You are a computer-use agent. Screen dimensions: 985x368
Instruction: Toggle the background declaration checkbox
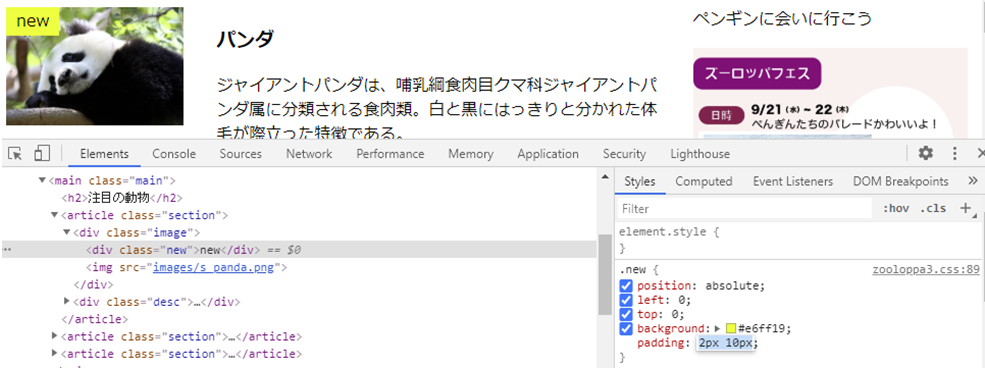626,328
